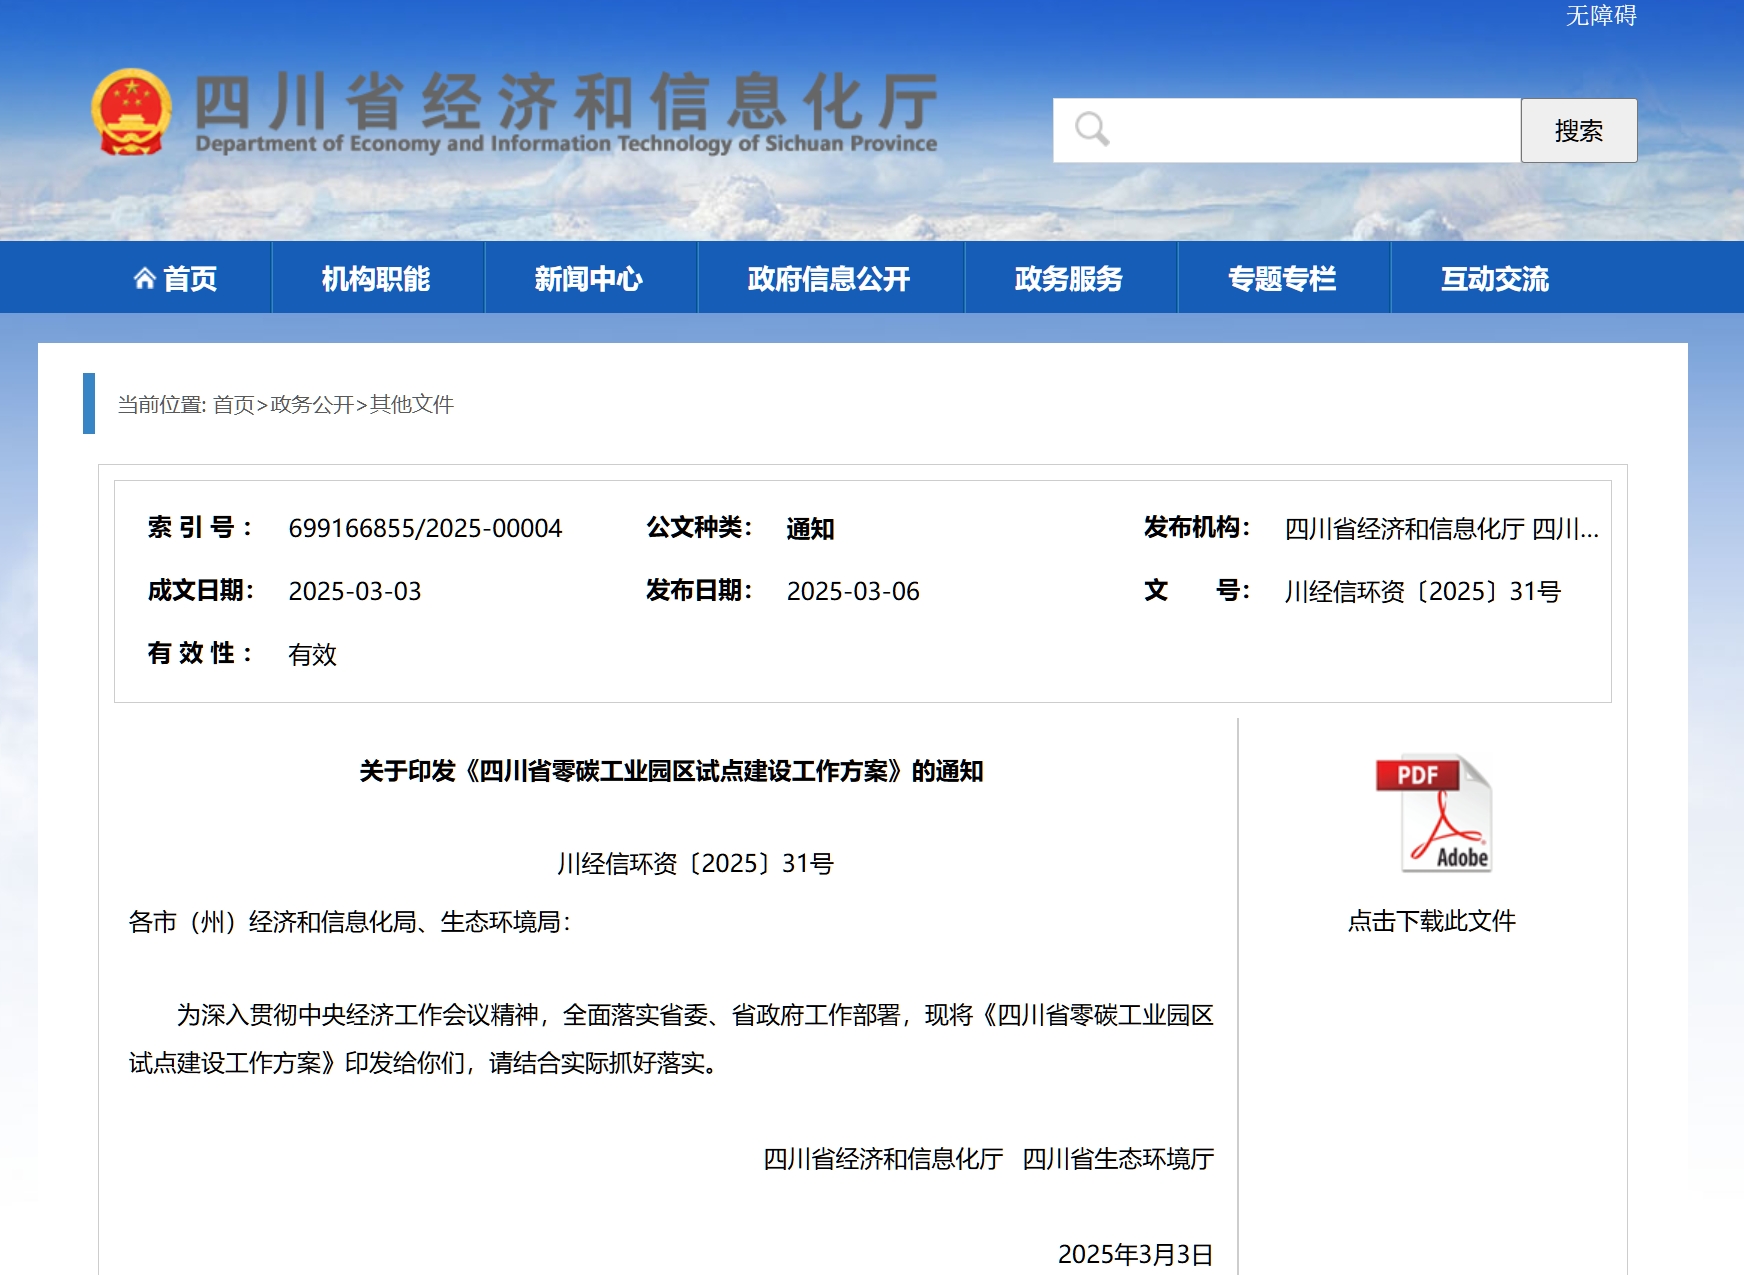Enable 无障碍 accessibility mode

(1600, 16)
